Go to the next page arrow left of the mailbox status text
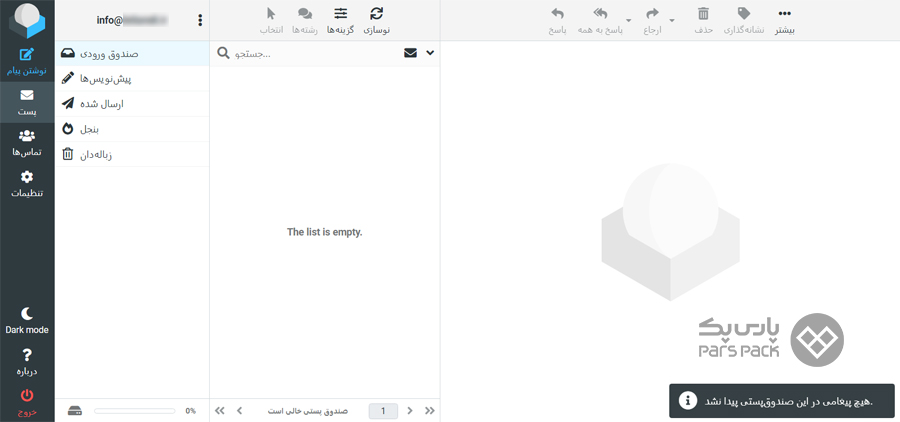Viewport: 900px width, 422px height. point(240,411)
